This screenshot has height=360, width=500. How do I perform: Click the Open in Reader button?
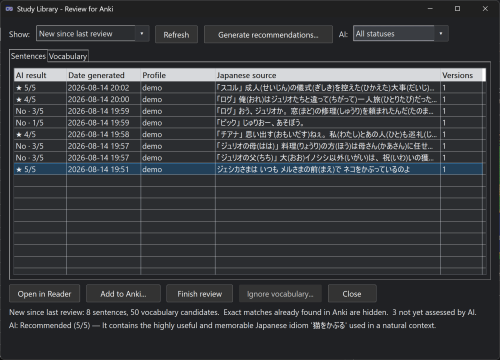click(x=44, y=294)
